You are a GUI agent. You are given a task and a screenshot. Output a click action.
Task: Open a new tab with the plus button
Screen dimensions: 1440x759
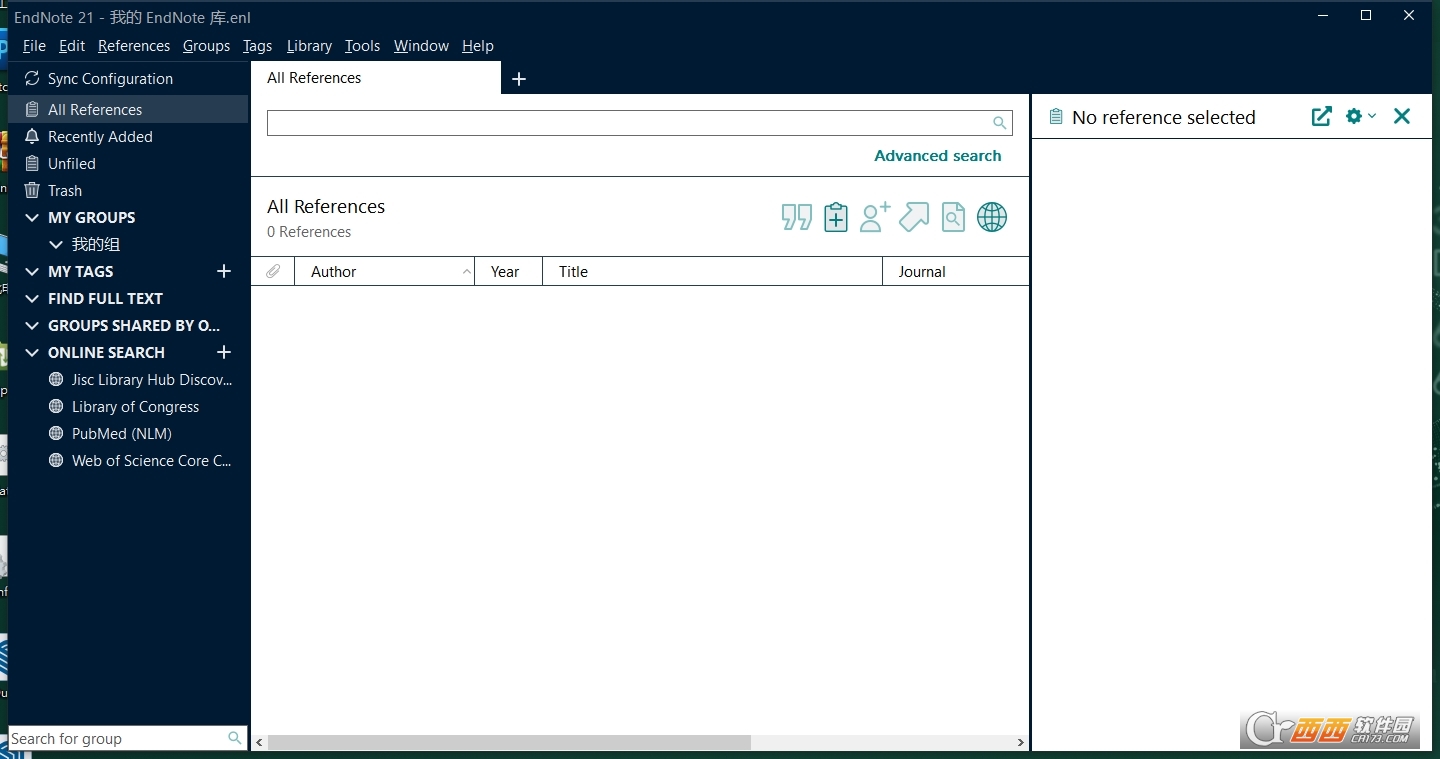coord(519,79)
